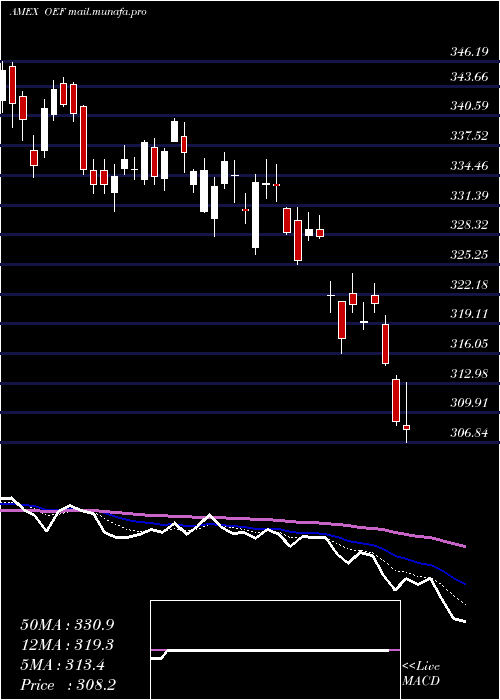500x700 pixels.
Task: Click the AMEX OEF mail.munafa.pro chart title
Action: [78, 12]
